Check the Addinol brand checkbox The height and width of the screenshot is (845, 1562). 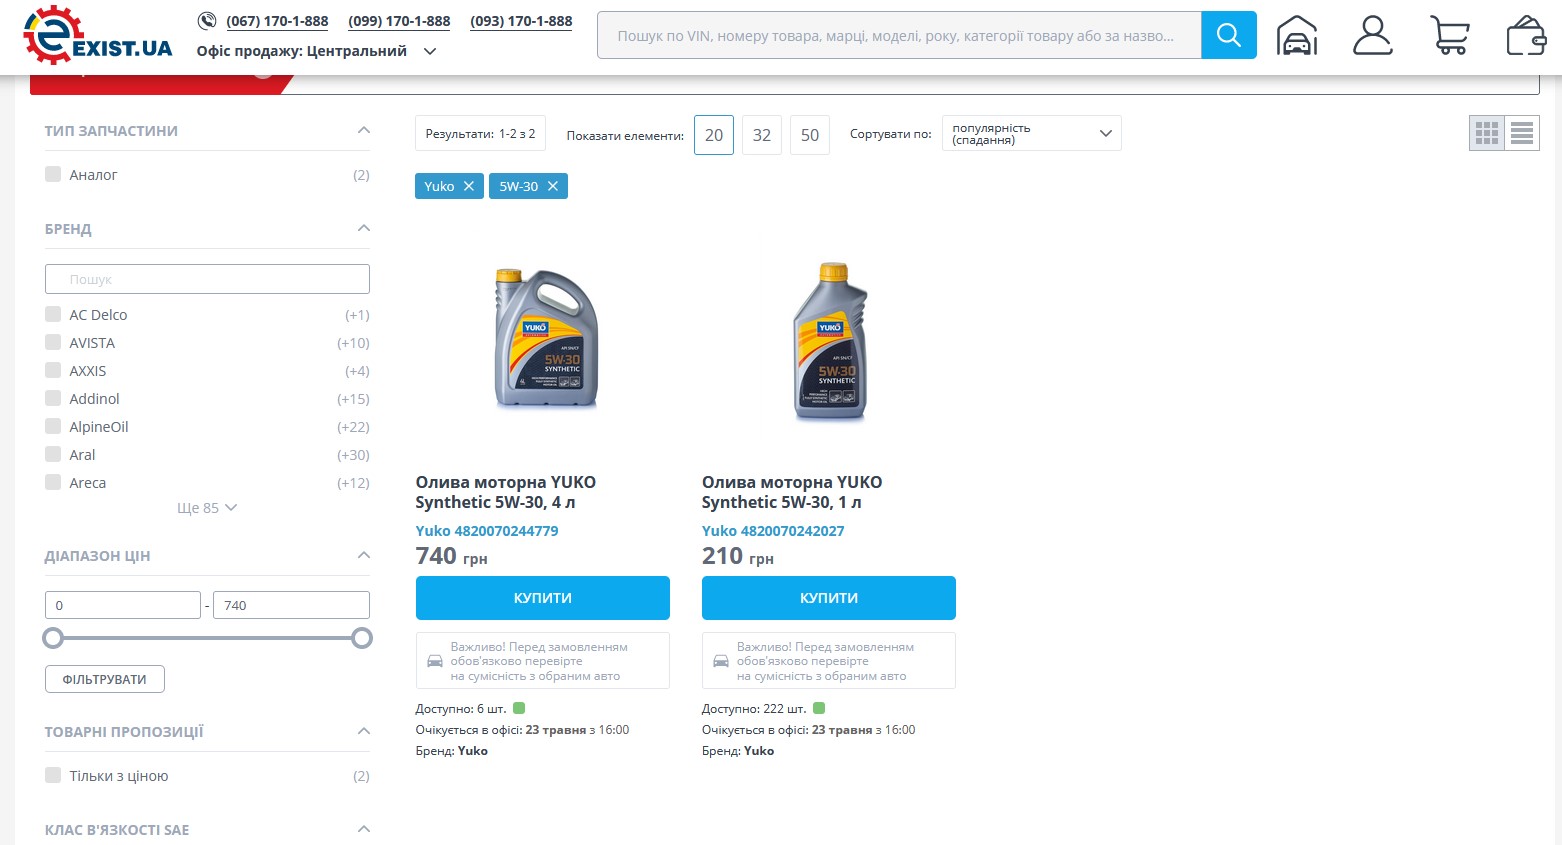tap(53, 398)
